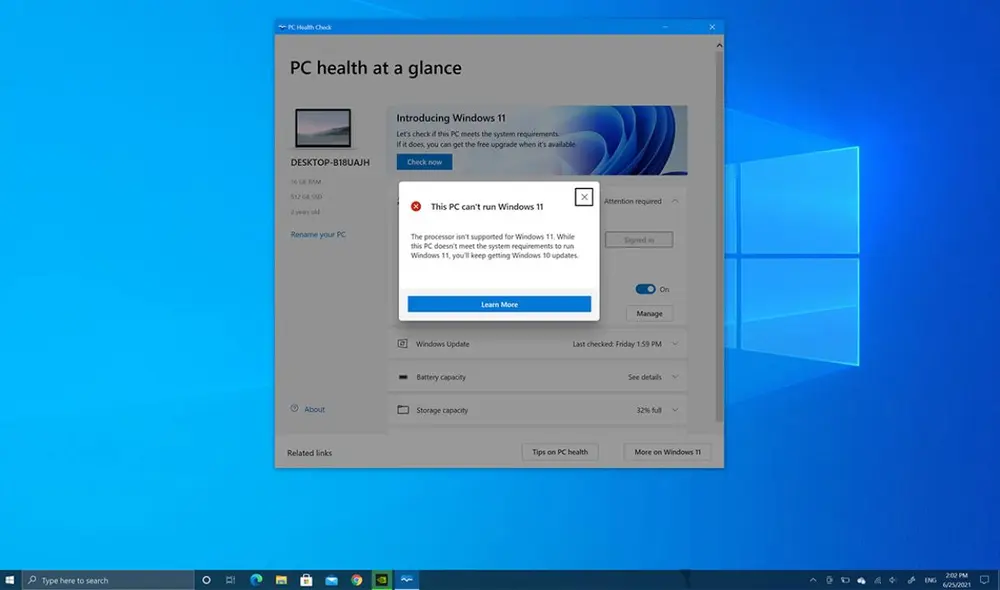The height and width of the screenshot is (590, 1000).
Task: Expand the Storage capacity section
Action: [676, 409]
